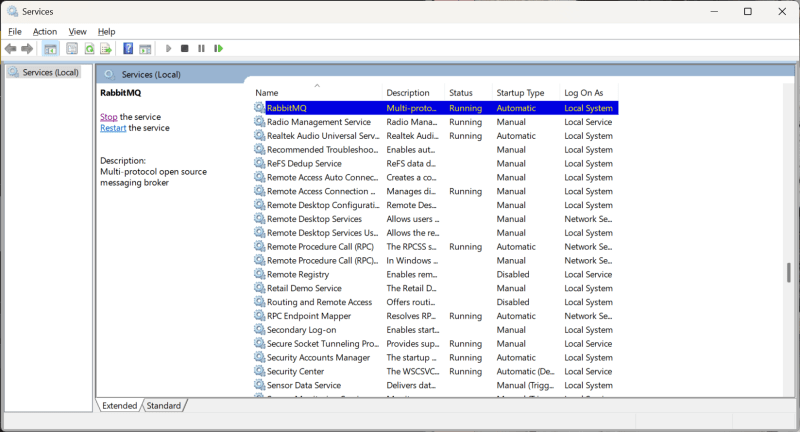The width and height of the screenshot is (800, 432).
Task: Click the gear icon beside Security Accounts Manager
Action: 260,357
